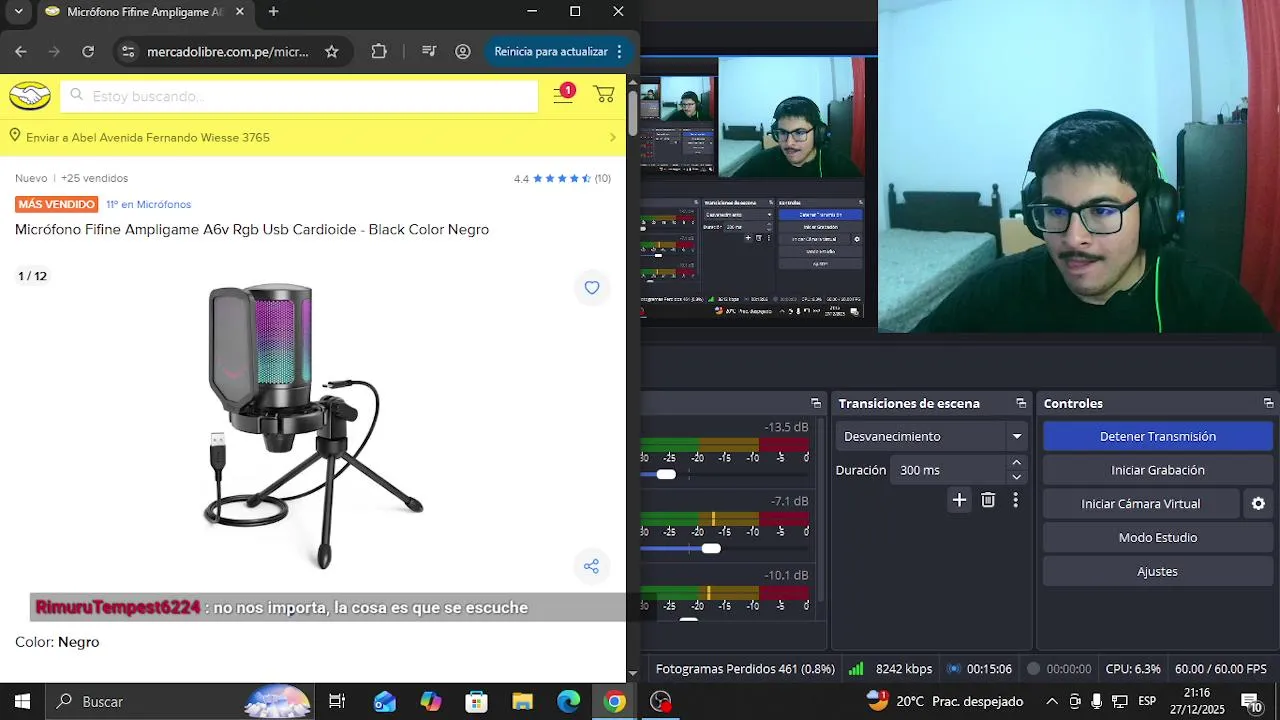1280x720 pixels.
Task: Show hidden system tray icons
Action: coord(1051,701)
